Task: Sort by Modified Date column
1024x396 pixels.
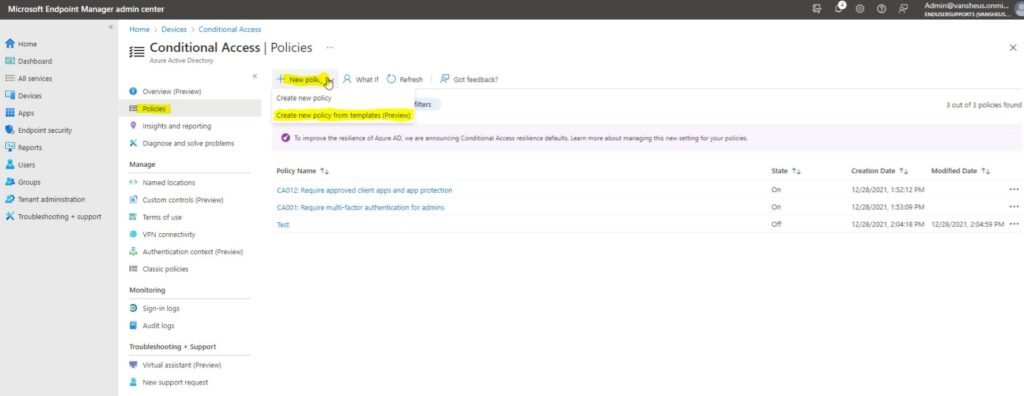Action: (x=961, y=171)
